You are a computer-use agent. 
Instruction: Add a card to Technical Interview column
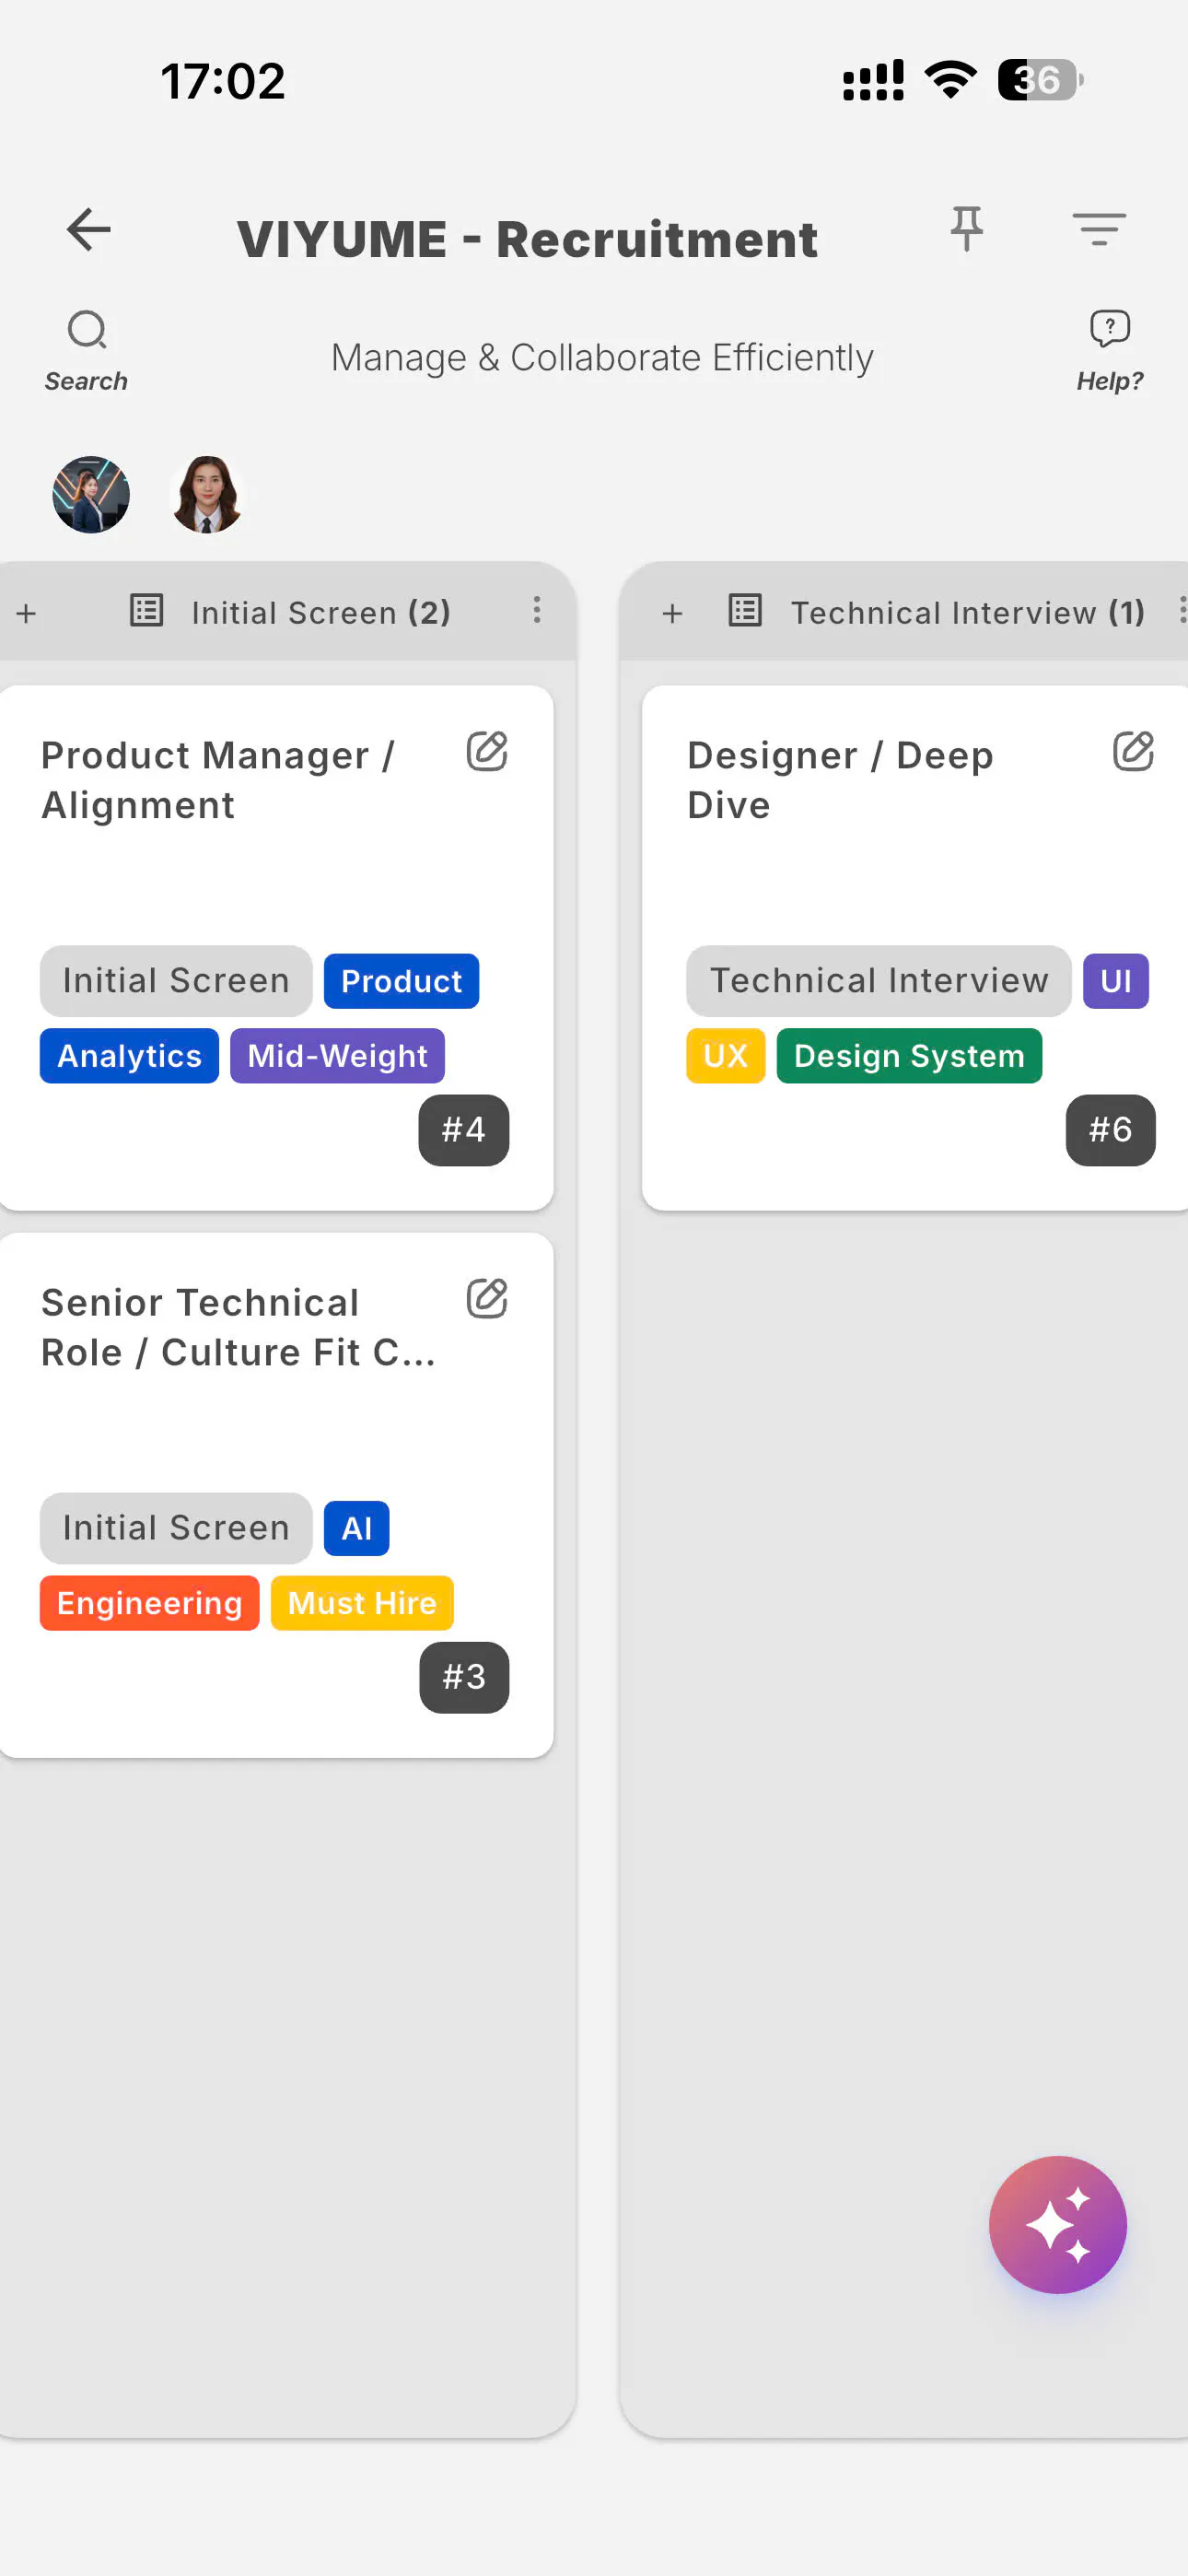coord(673,613)
